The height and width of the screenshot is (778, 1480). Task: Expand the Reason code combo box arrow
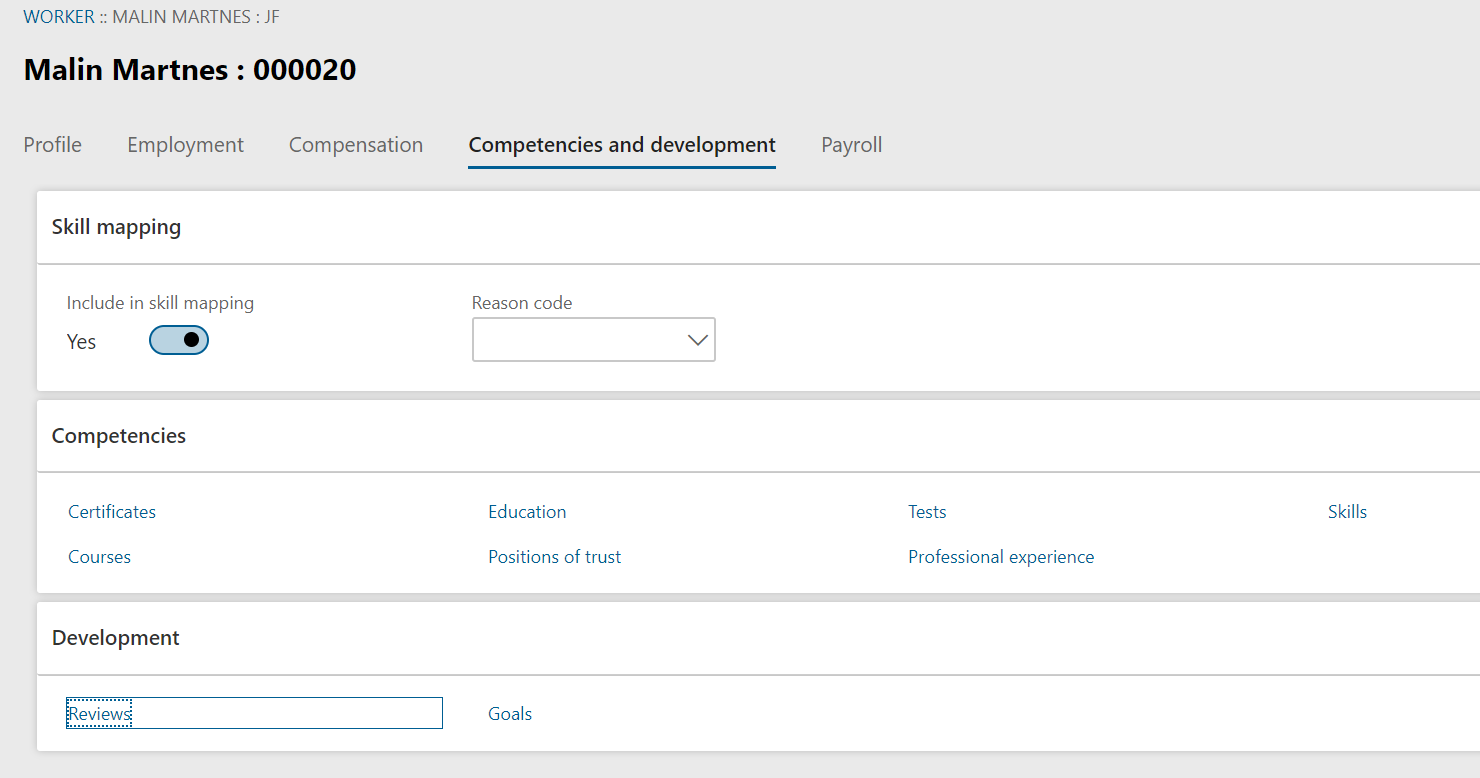point(697,340)
